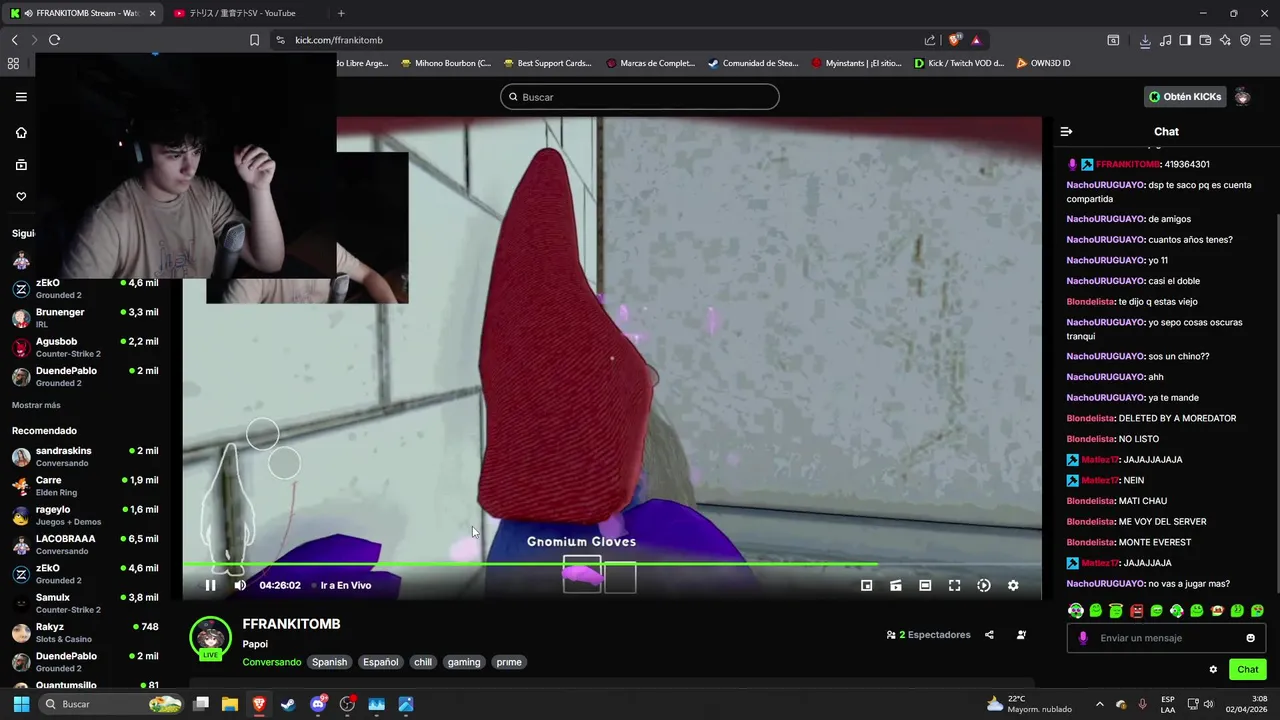The image size is (1280, 720).
Task: Mute the stream volume icon
Action: click(x=240, y=585)
